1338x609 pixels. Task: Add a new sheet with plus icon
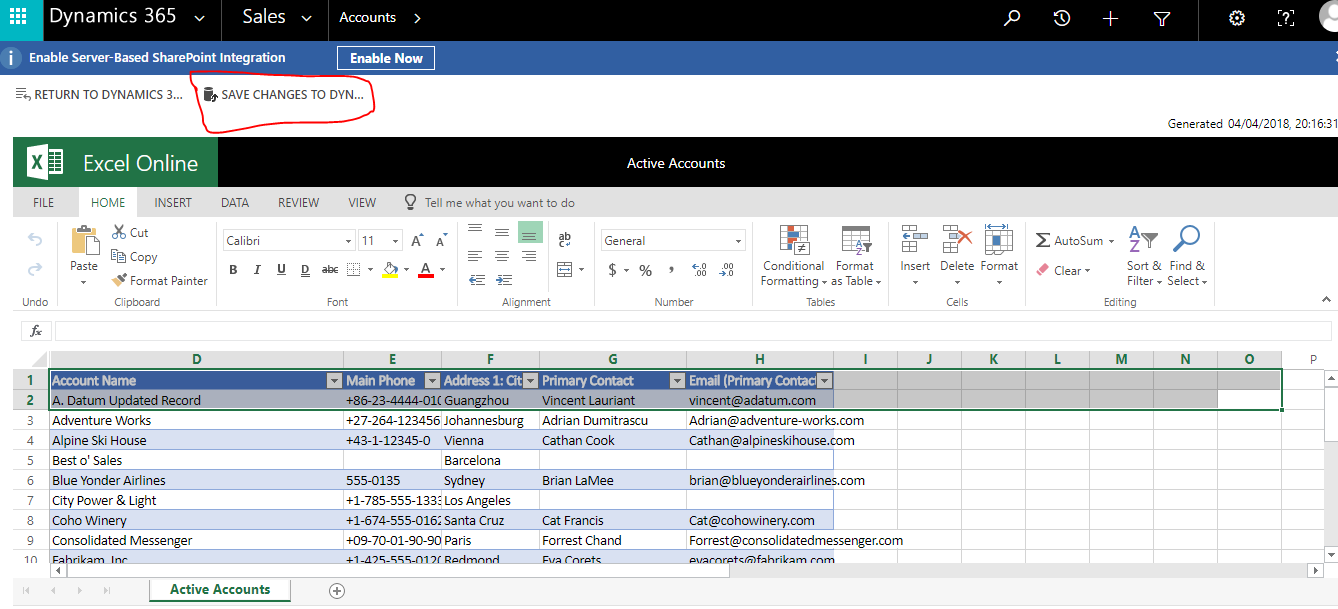(x=337, y=590)
